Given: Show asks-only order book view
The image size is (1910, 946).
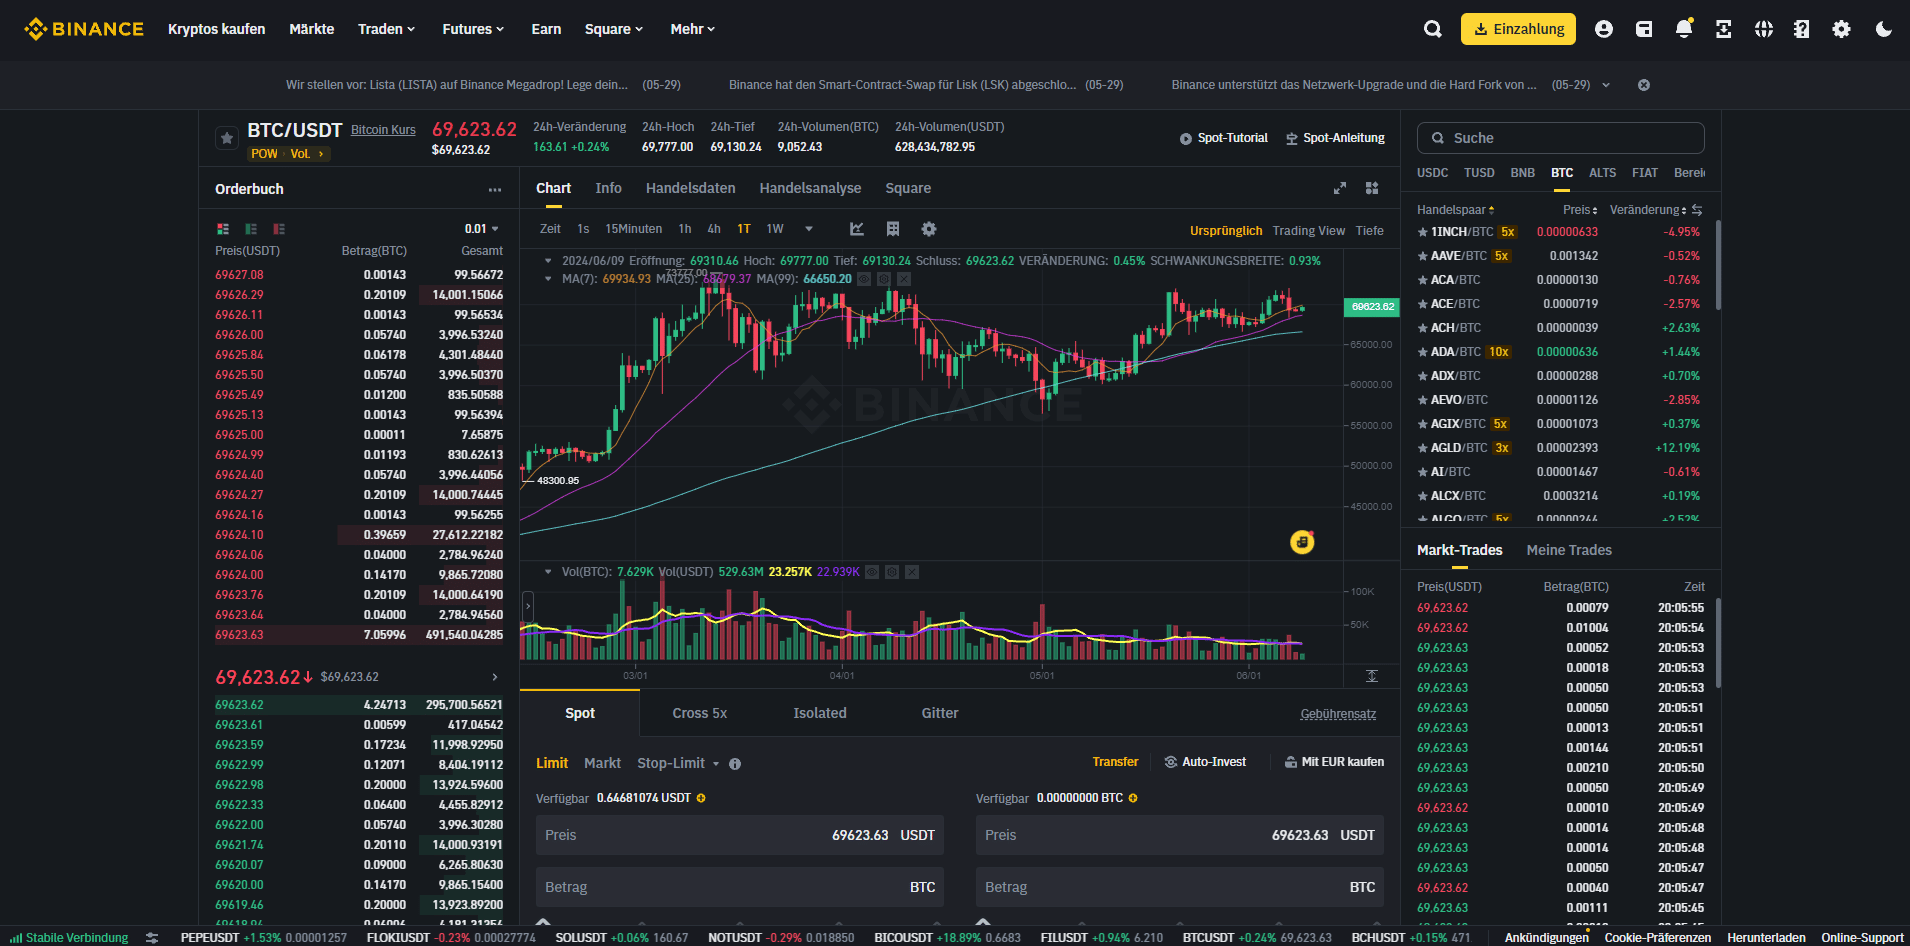Looking at the screenshot, I should (x=279, y=229).
